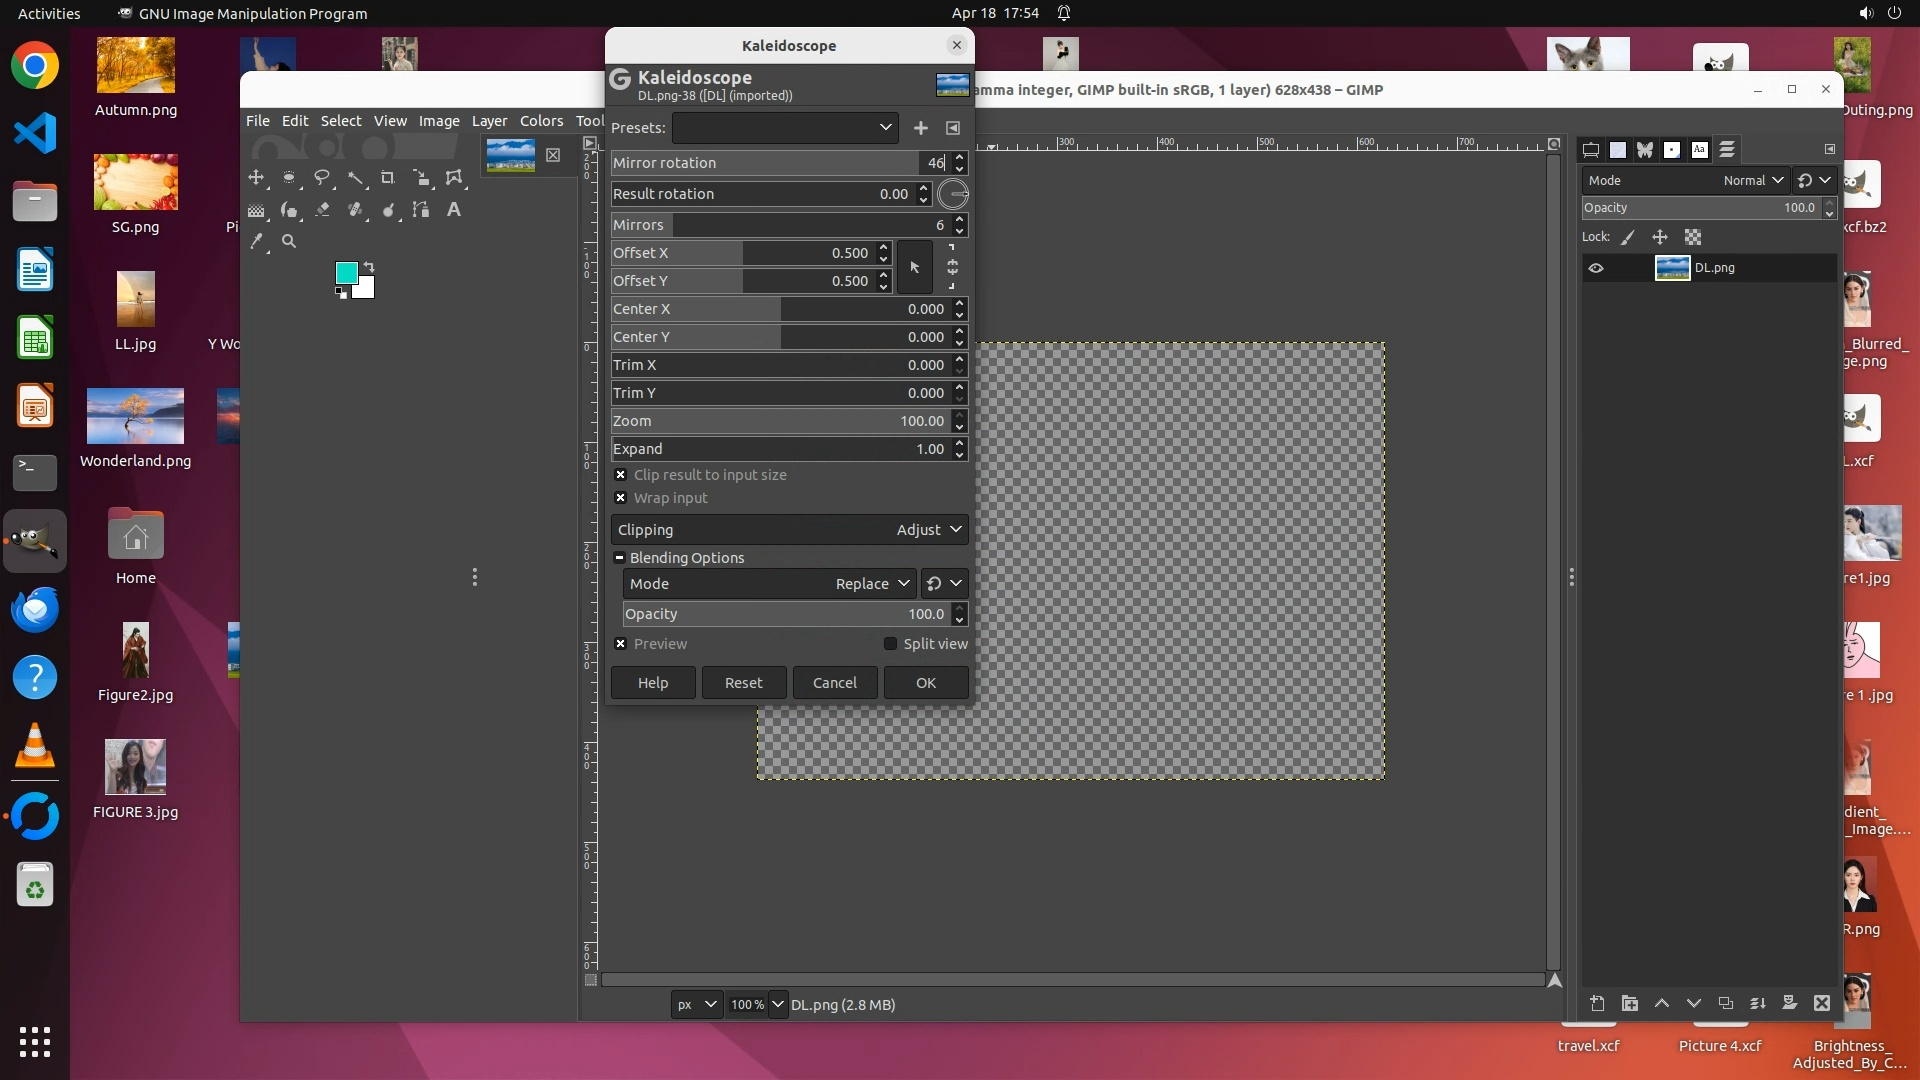1920x1080 pixels.
Task: Disable the Wrap input checkbox
Action: coord(621,498)
